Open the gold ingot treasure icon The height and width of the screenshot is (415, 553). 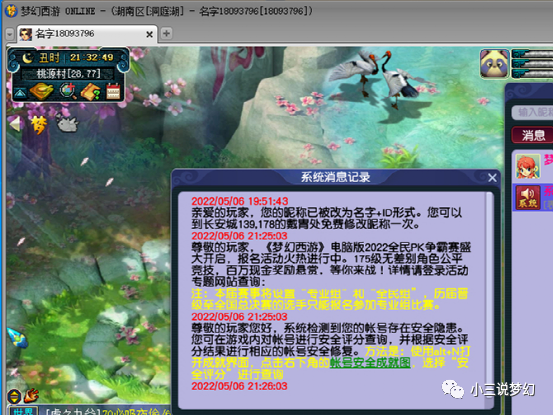(x=42, y=91)
